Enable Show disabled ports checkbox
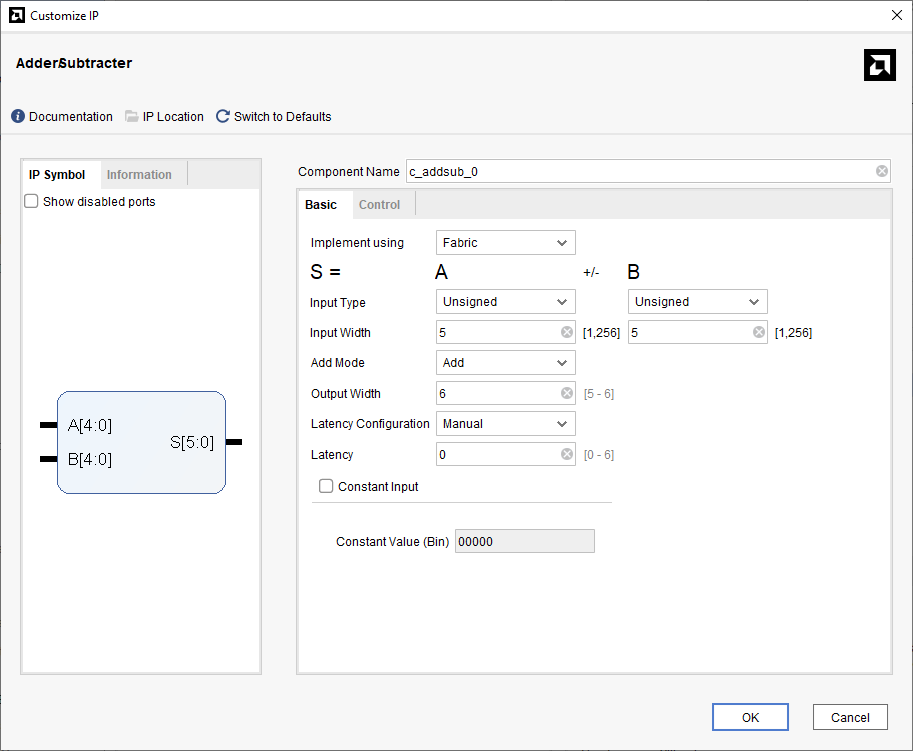 click(31, 202)
